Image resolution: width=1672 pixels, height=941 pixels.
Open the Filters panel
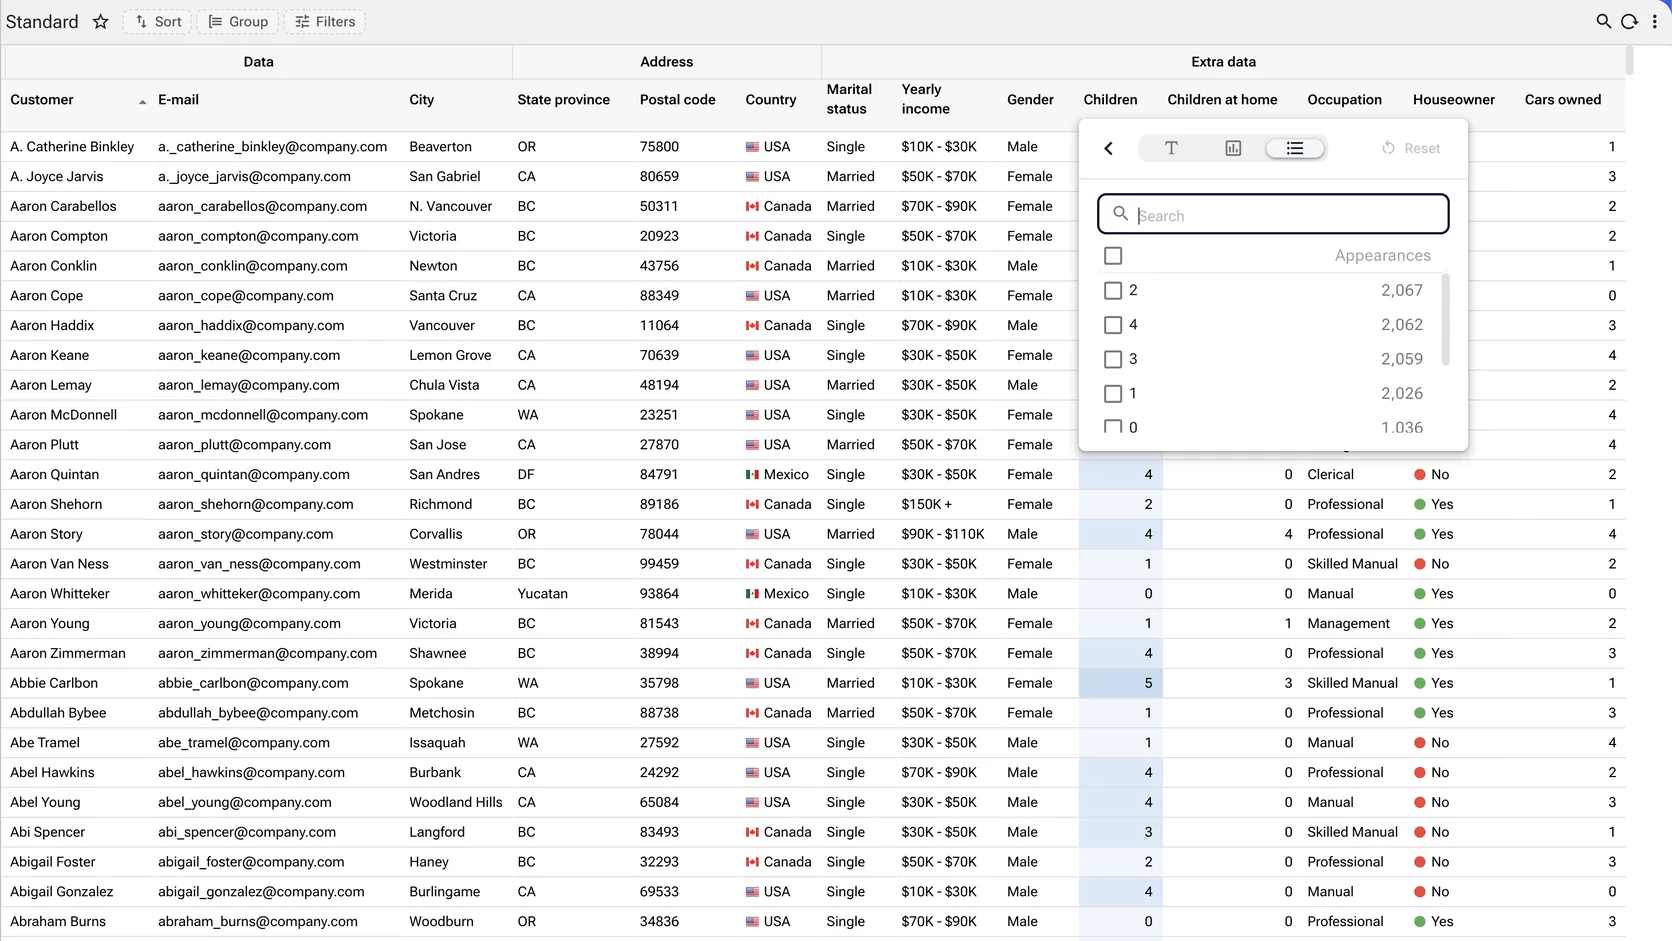point(325,22)
